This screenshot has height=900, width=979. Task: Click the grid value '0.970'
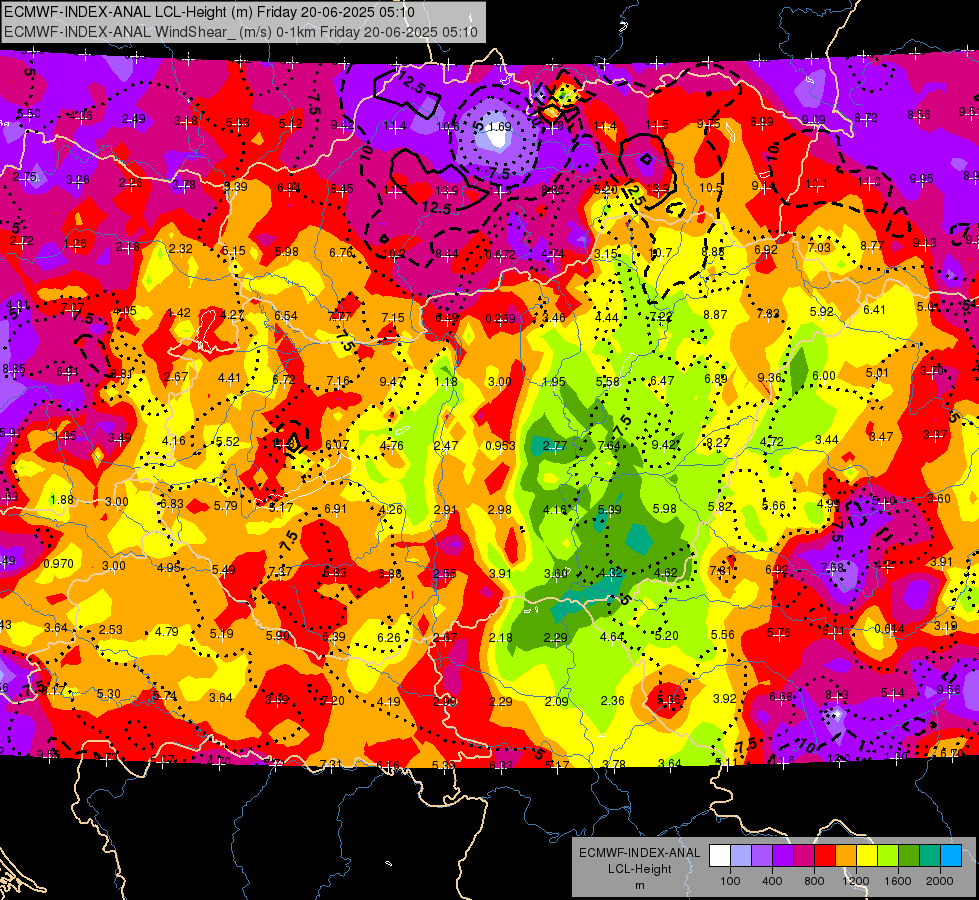pyautogui.click(x=59, y=563)
